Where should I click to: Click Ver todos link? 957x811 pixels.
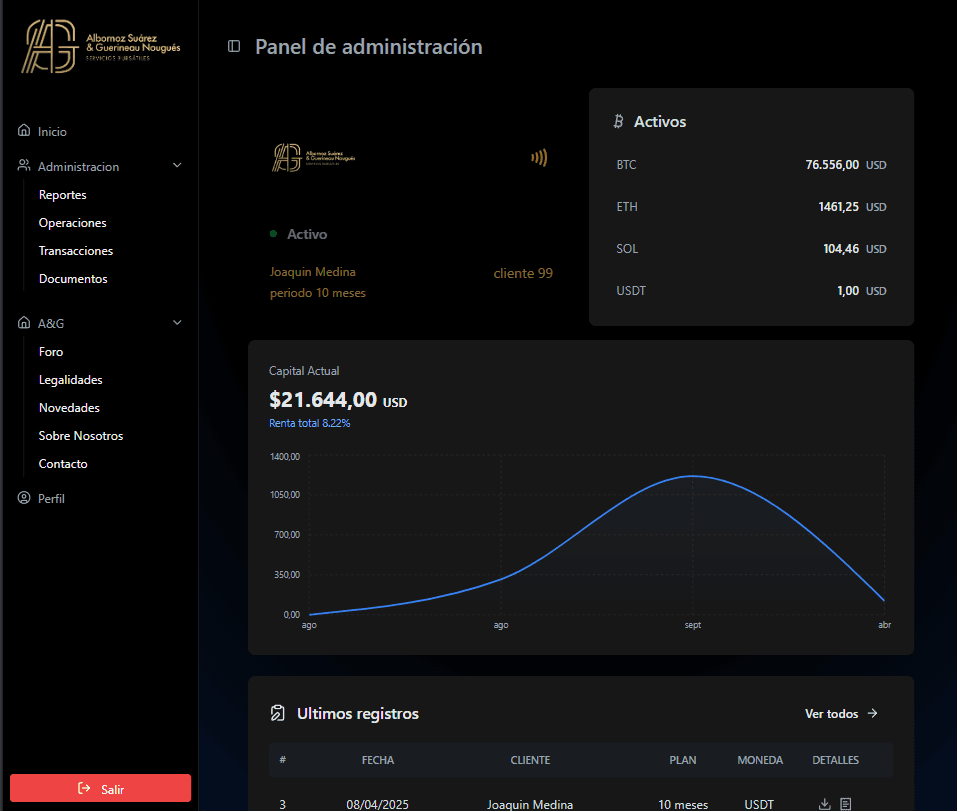841,714
